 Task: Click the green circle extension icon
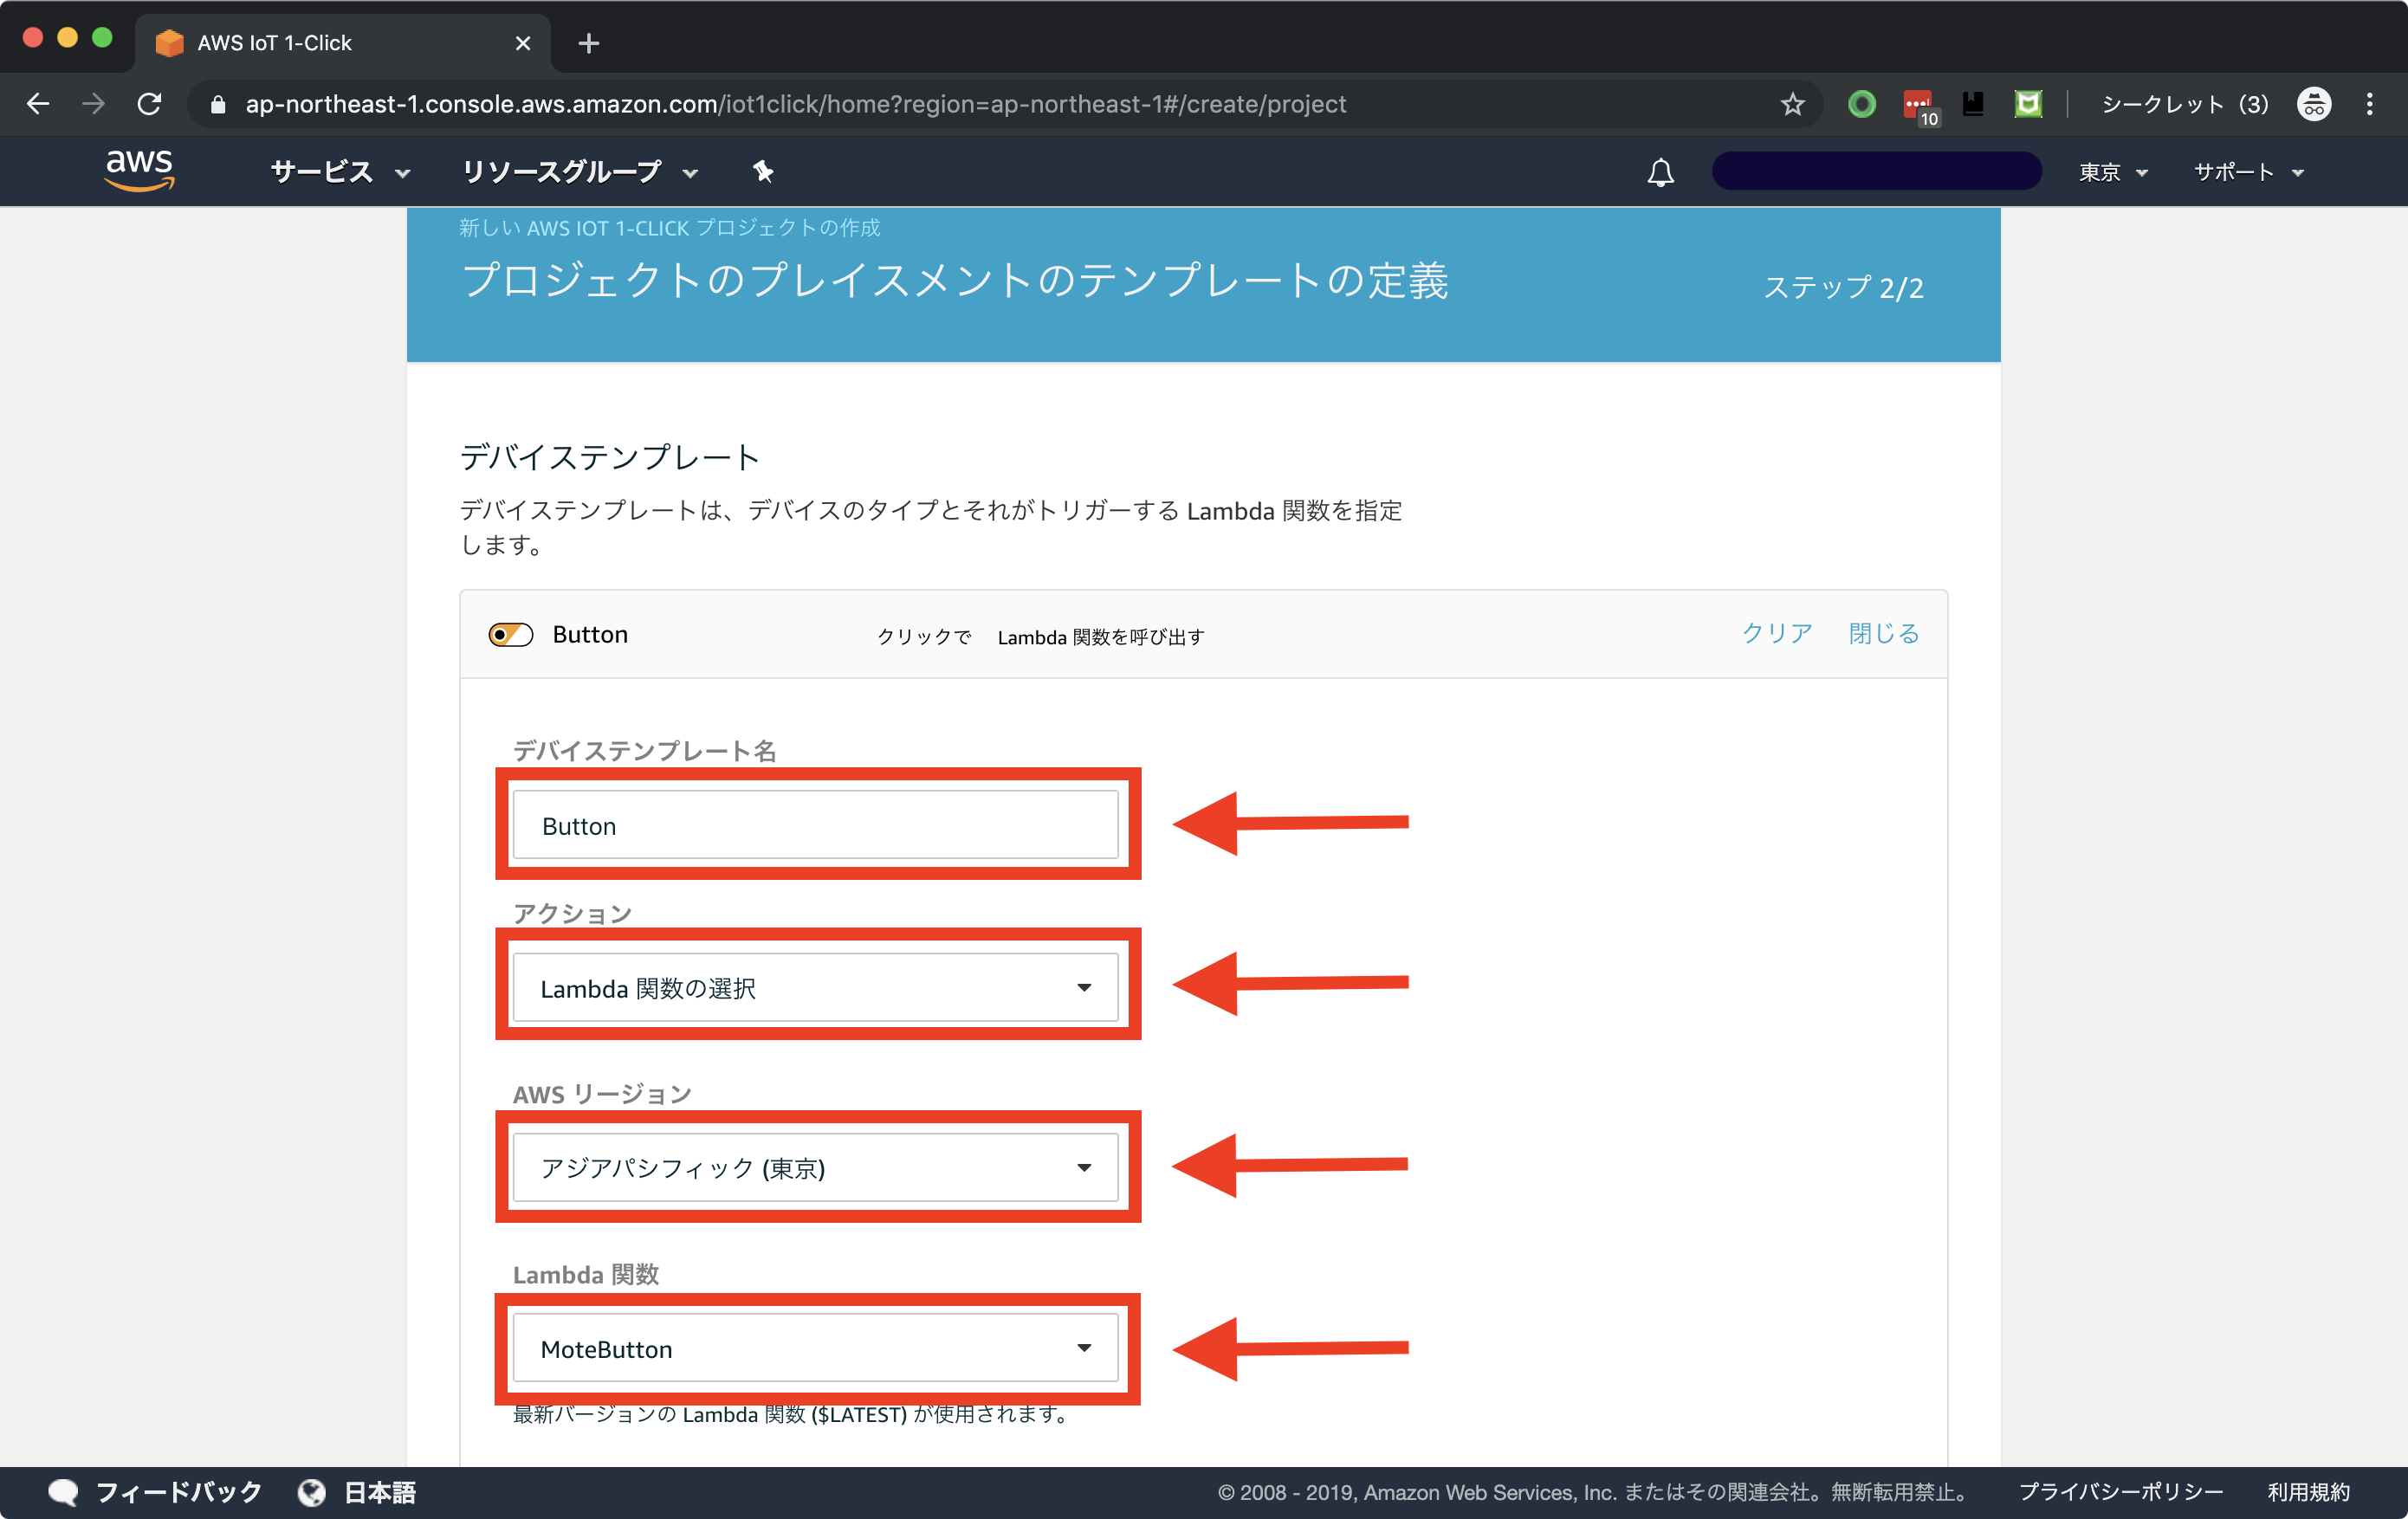pyautogui.click(x=1862, y=104)
